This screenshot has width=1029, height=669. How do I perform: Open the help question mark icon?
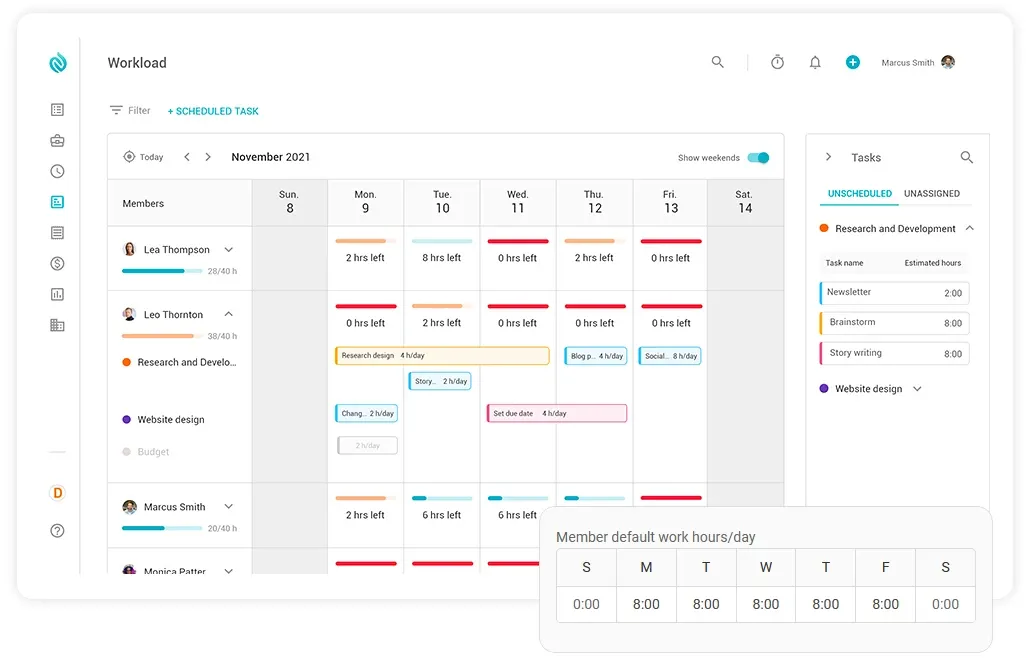[57, 530]
